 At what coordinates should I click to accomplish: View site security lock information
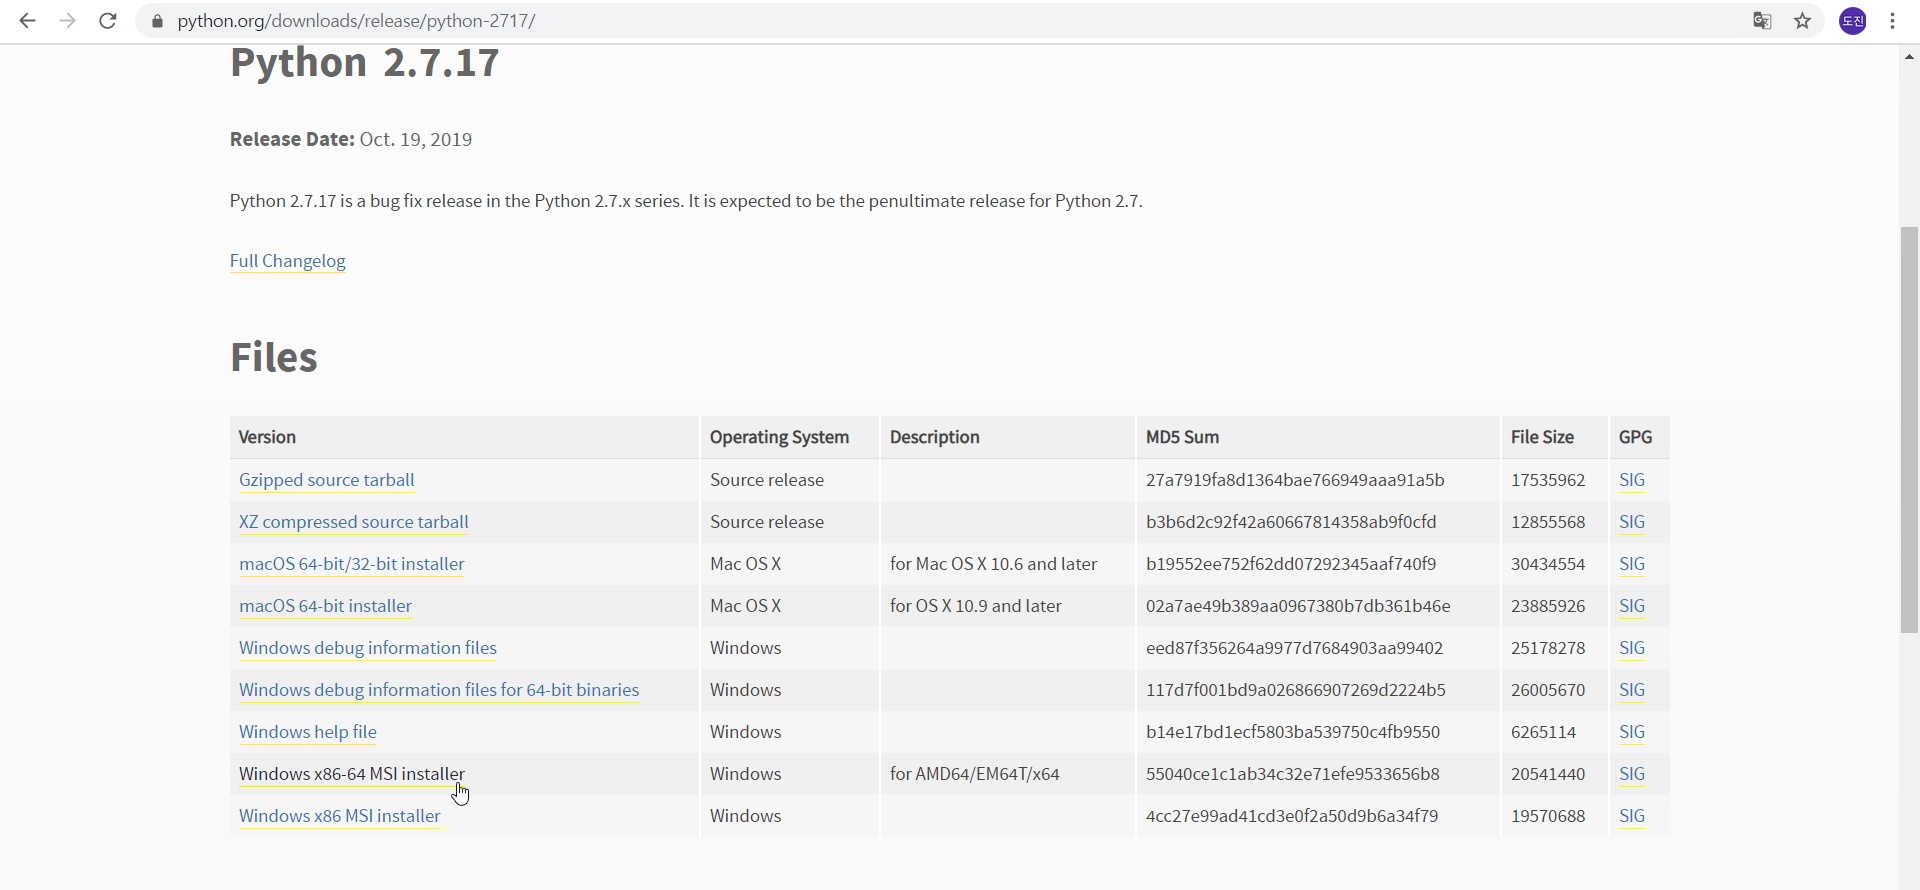pyautogui.click(x=157, y=21)
